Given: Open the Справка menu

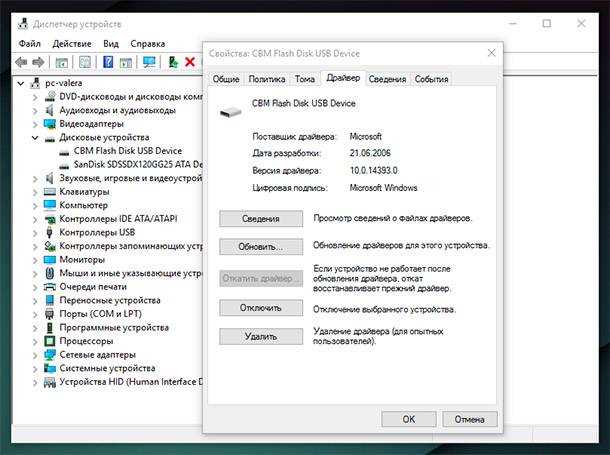Looking at the screenshot, I should point(148,44).
